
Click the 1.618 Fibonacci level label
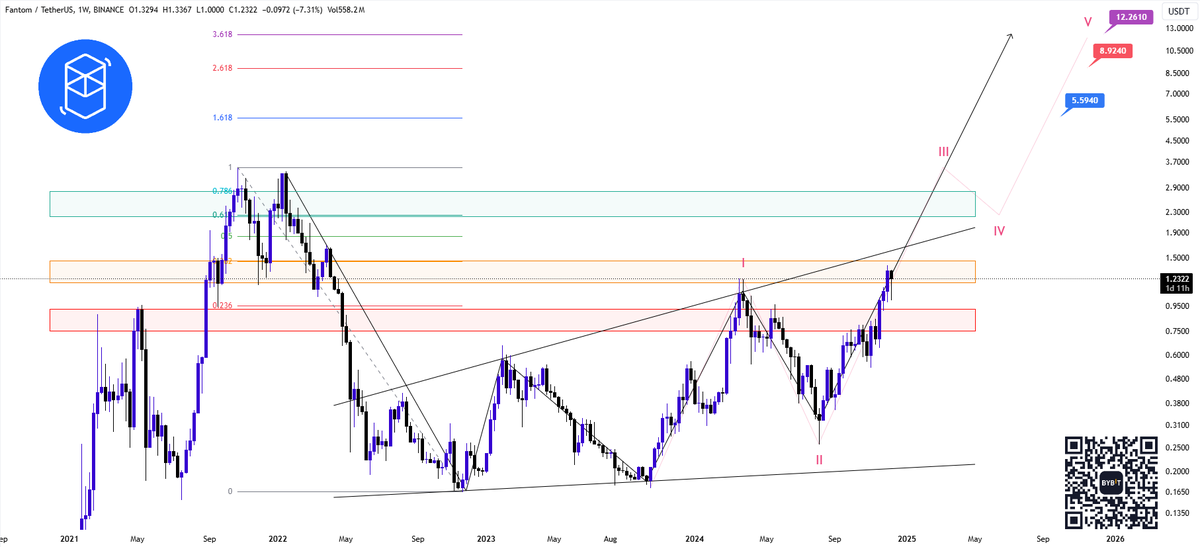click(223, 118)
